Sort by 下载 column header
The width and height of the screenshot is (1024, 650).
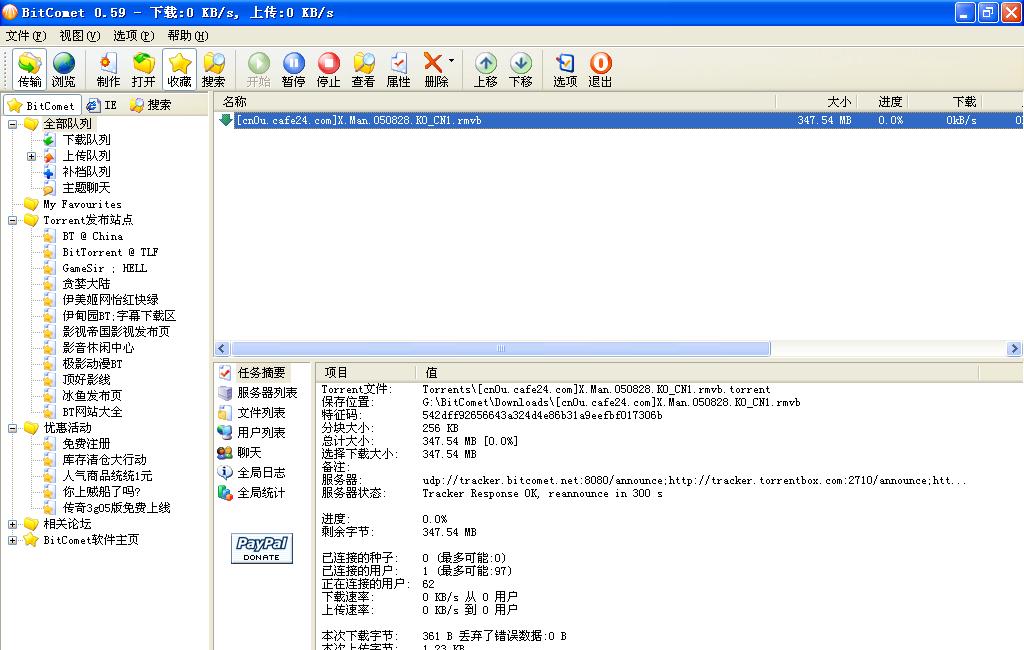tap(945, 102)
